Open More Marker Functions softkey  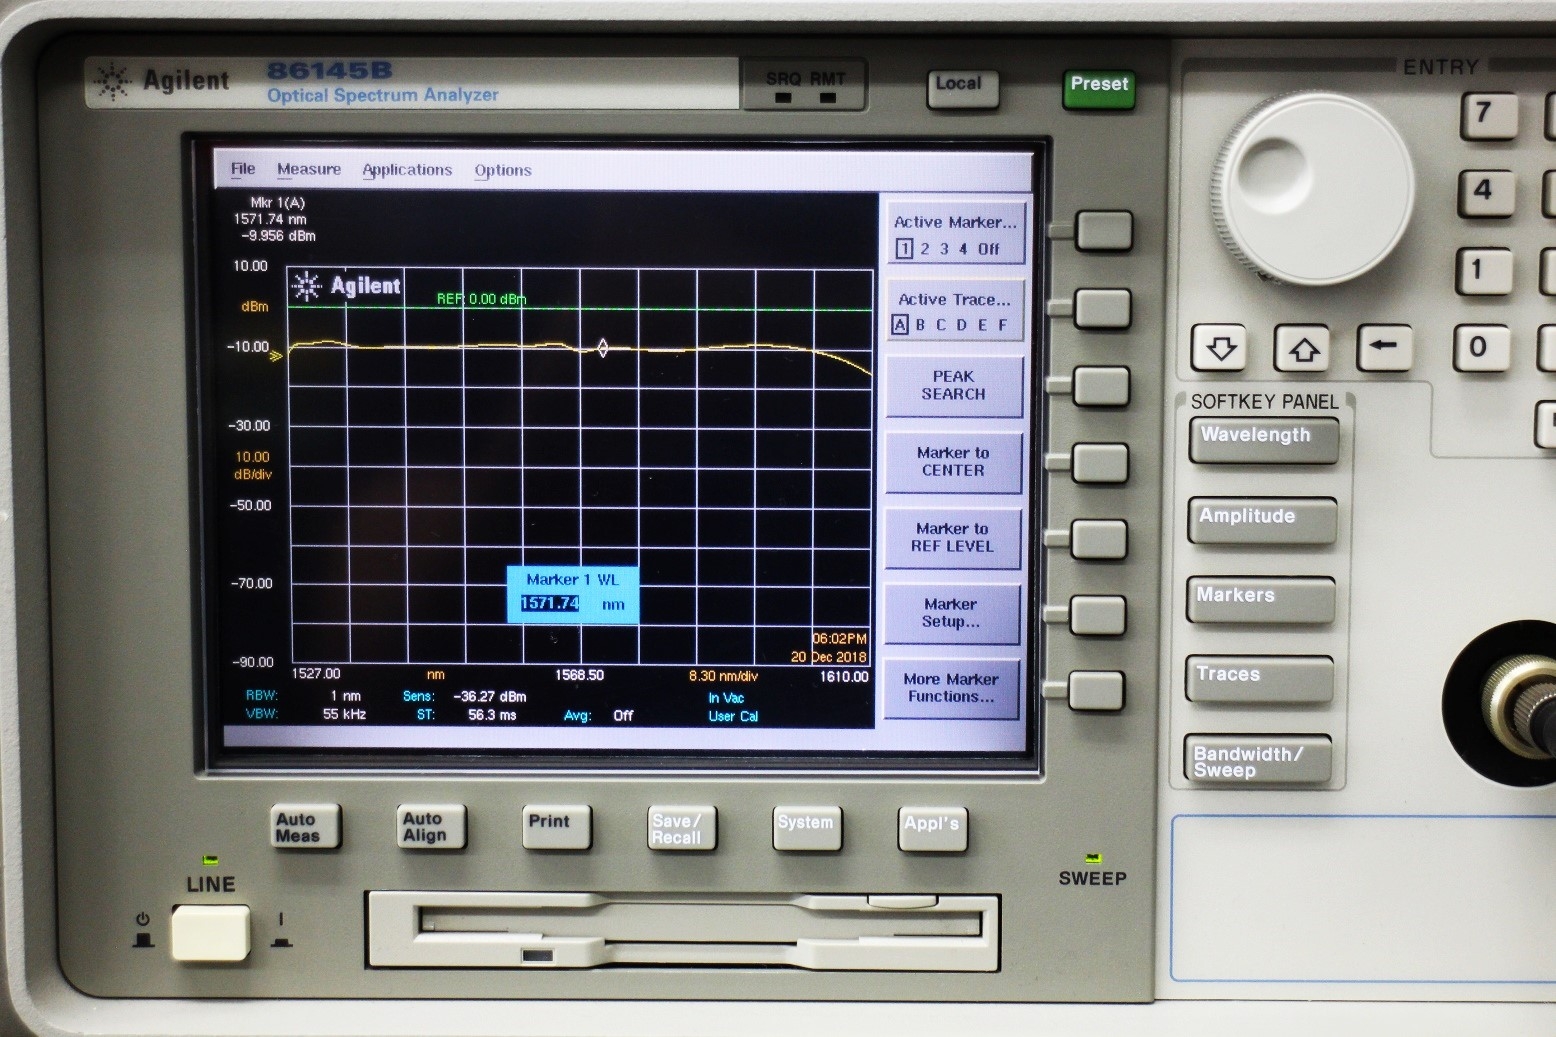pos(951,688)
